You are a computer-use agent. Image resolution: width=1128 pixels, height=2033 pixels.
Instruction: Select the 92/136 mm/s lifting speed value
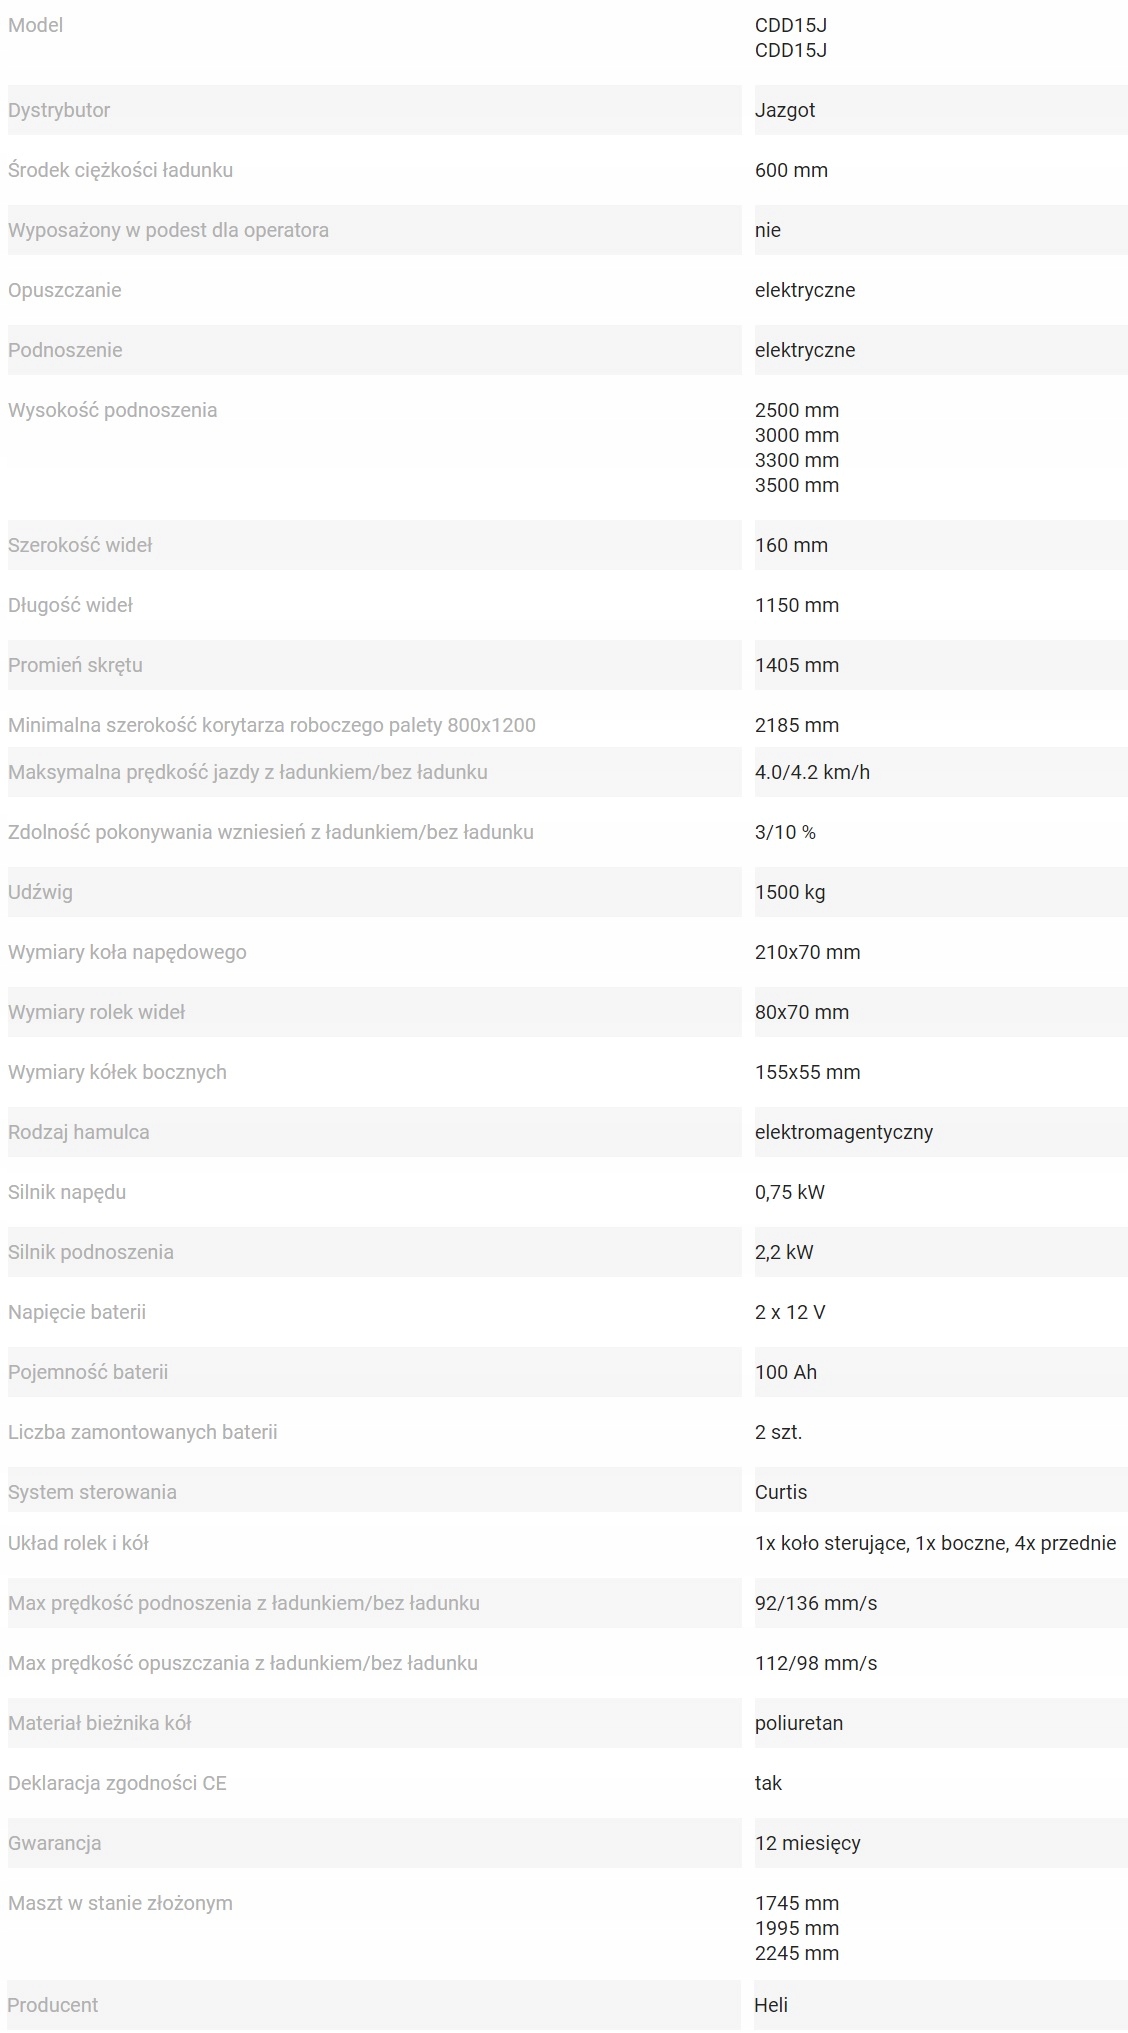point(816,1603)
